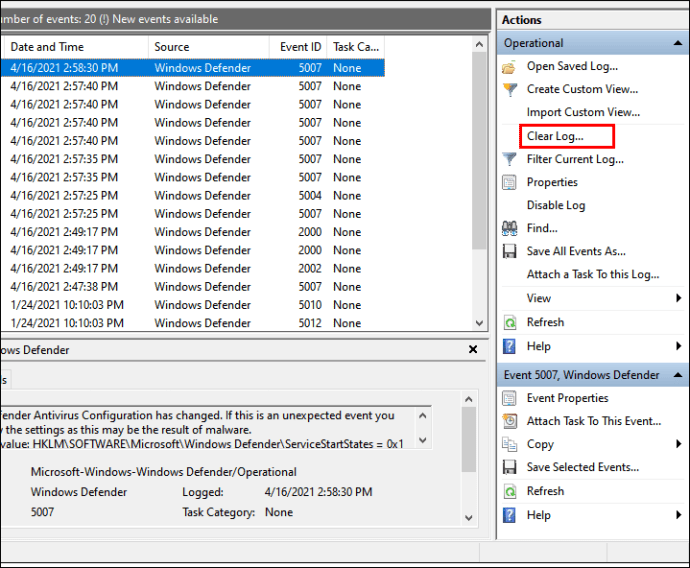Click the Help icon under Event 5007 section
Screen dimensions: 690x568
pyautogui.click(x=509, y=515)
